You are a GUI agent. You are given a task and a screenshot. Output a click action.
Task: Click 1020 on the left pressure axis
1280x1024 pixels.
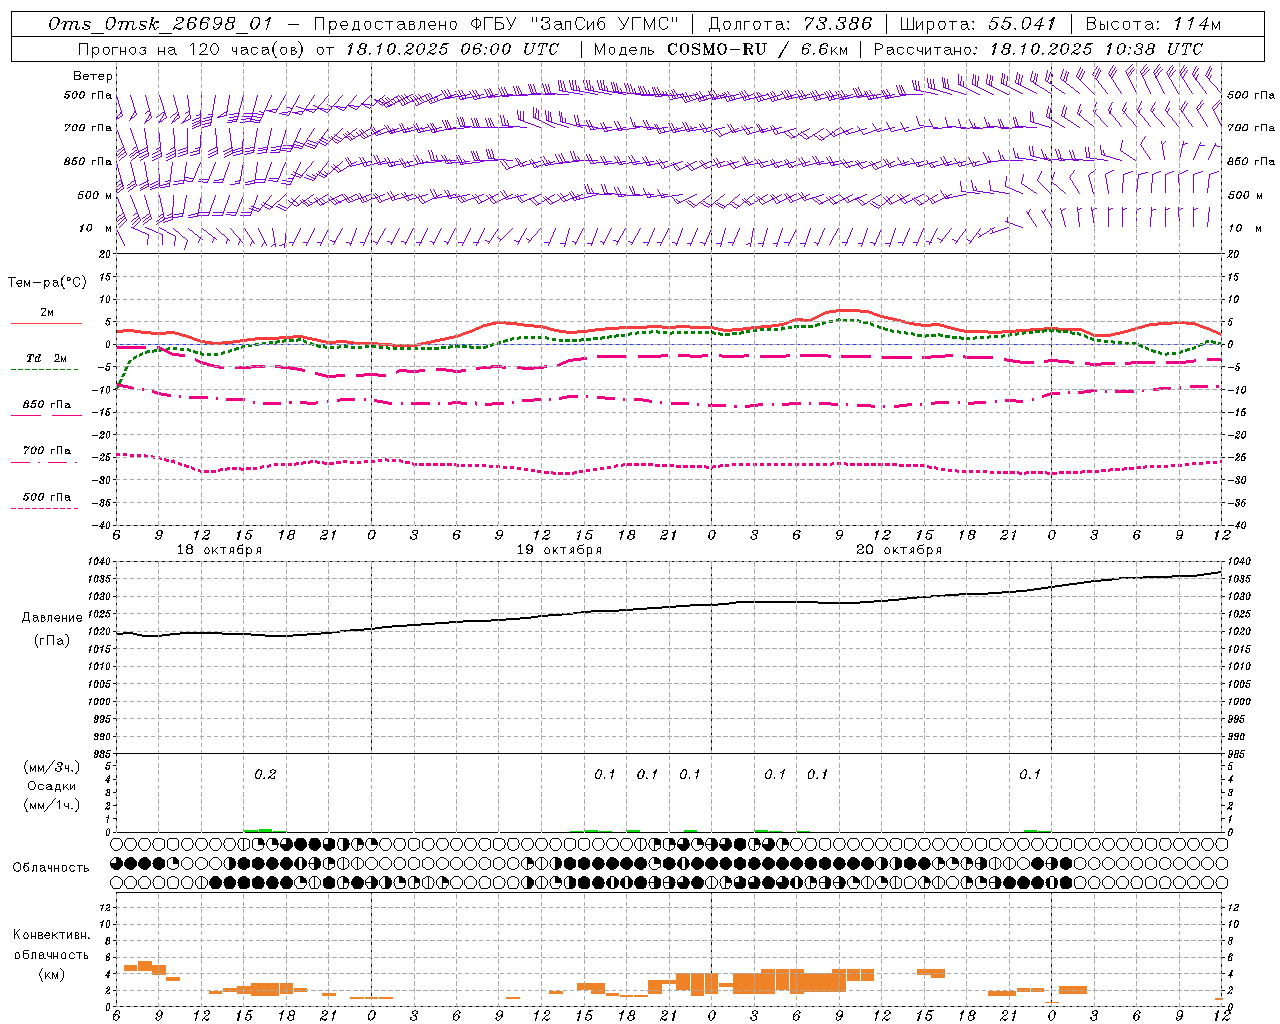tap(101, 631)
